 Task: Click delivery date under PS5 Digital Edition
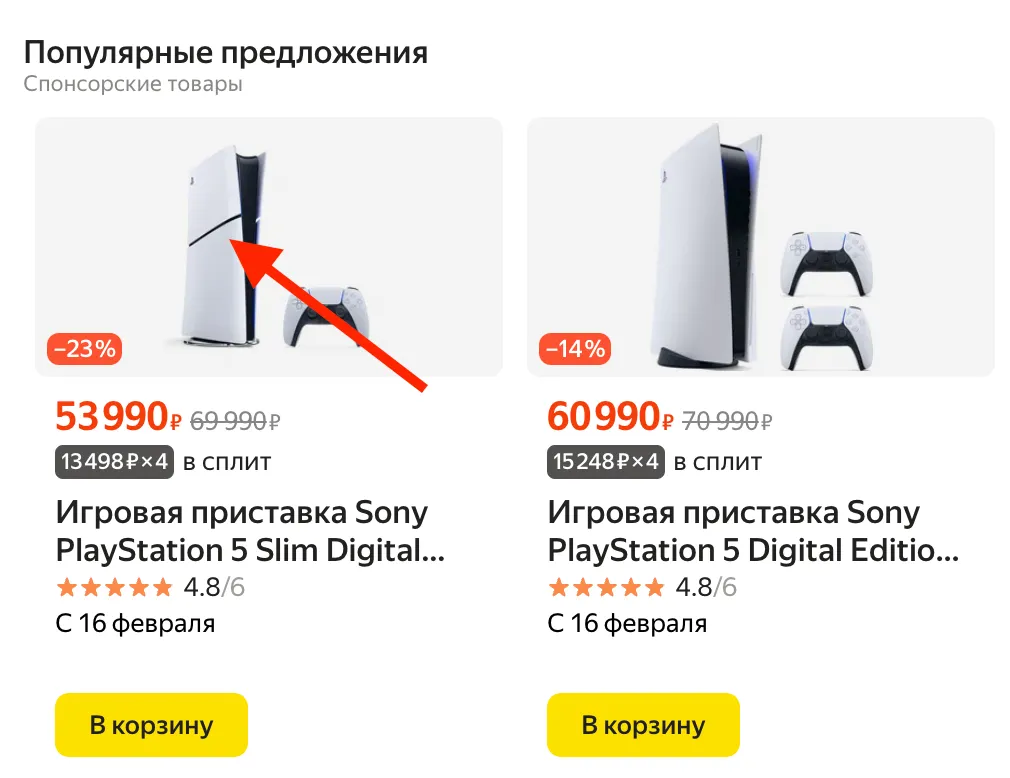pos(627,623)
